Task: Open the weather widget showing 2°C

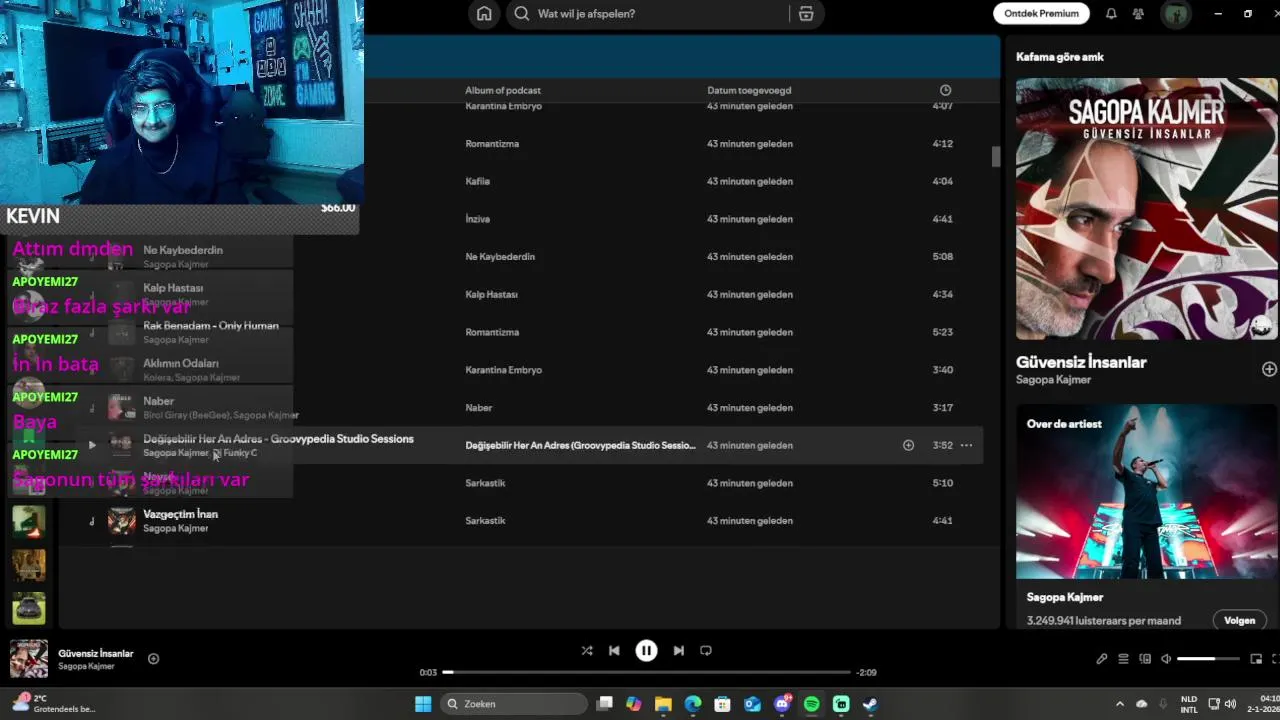Action: (53, 703)
